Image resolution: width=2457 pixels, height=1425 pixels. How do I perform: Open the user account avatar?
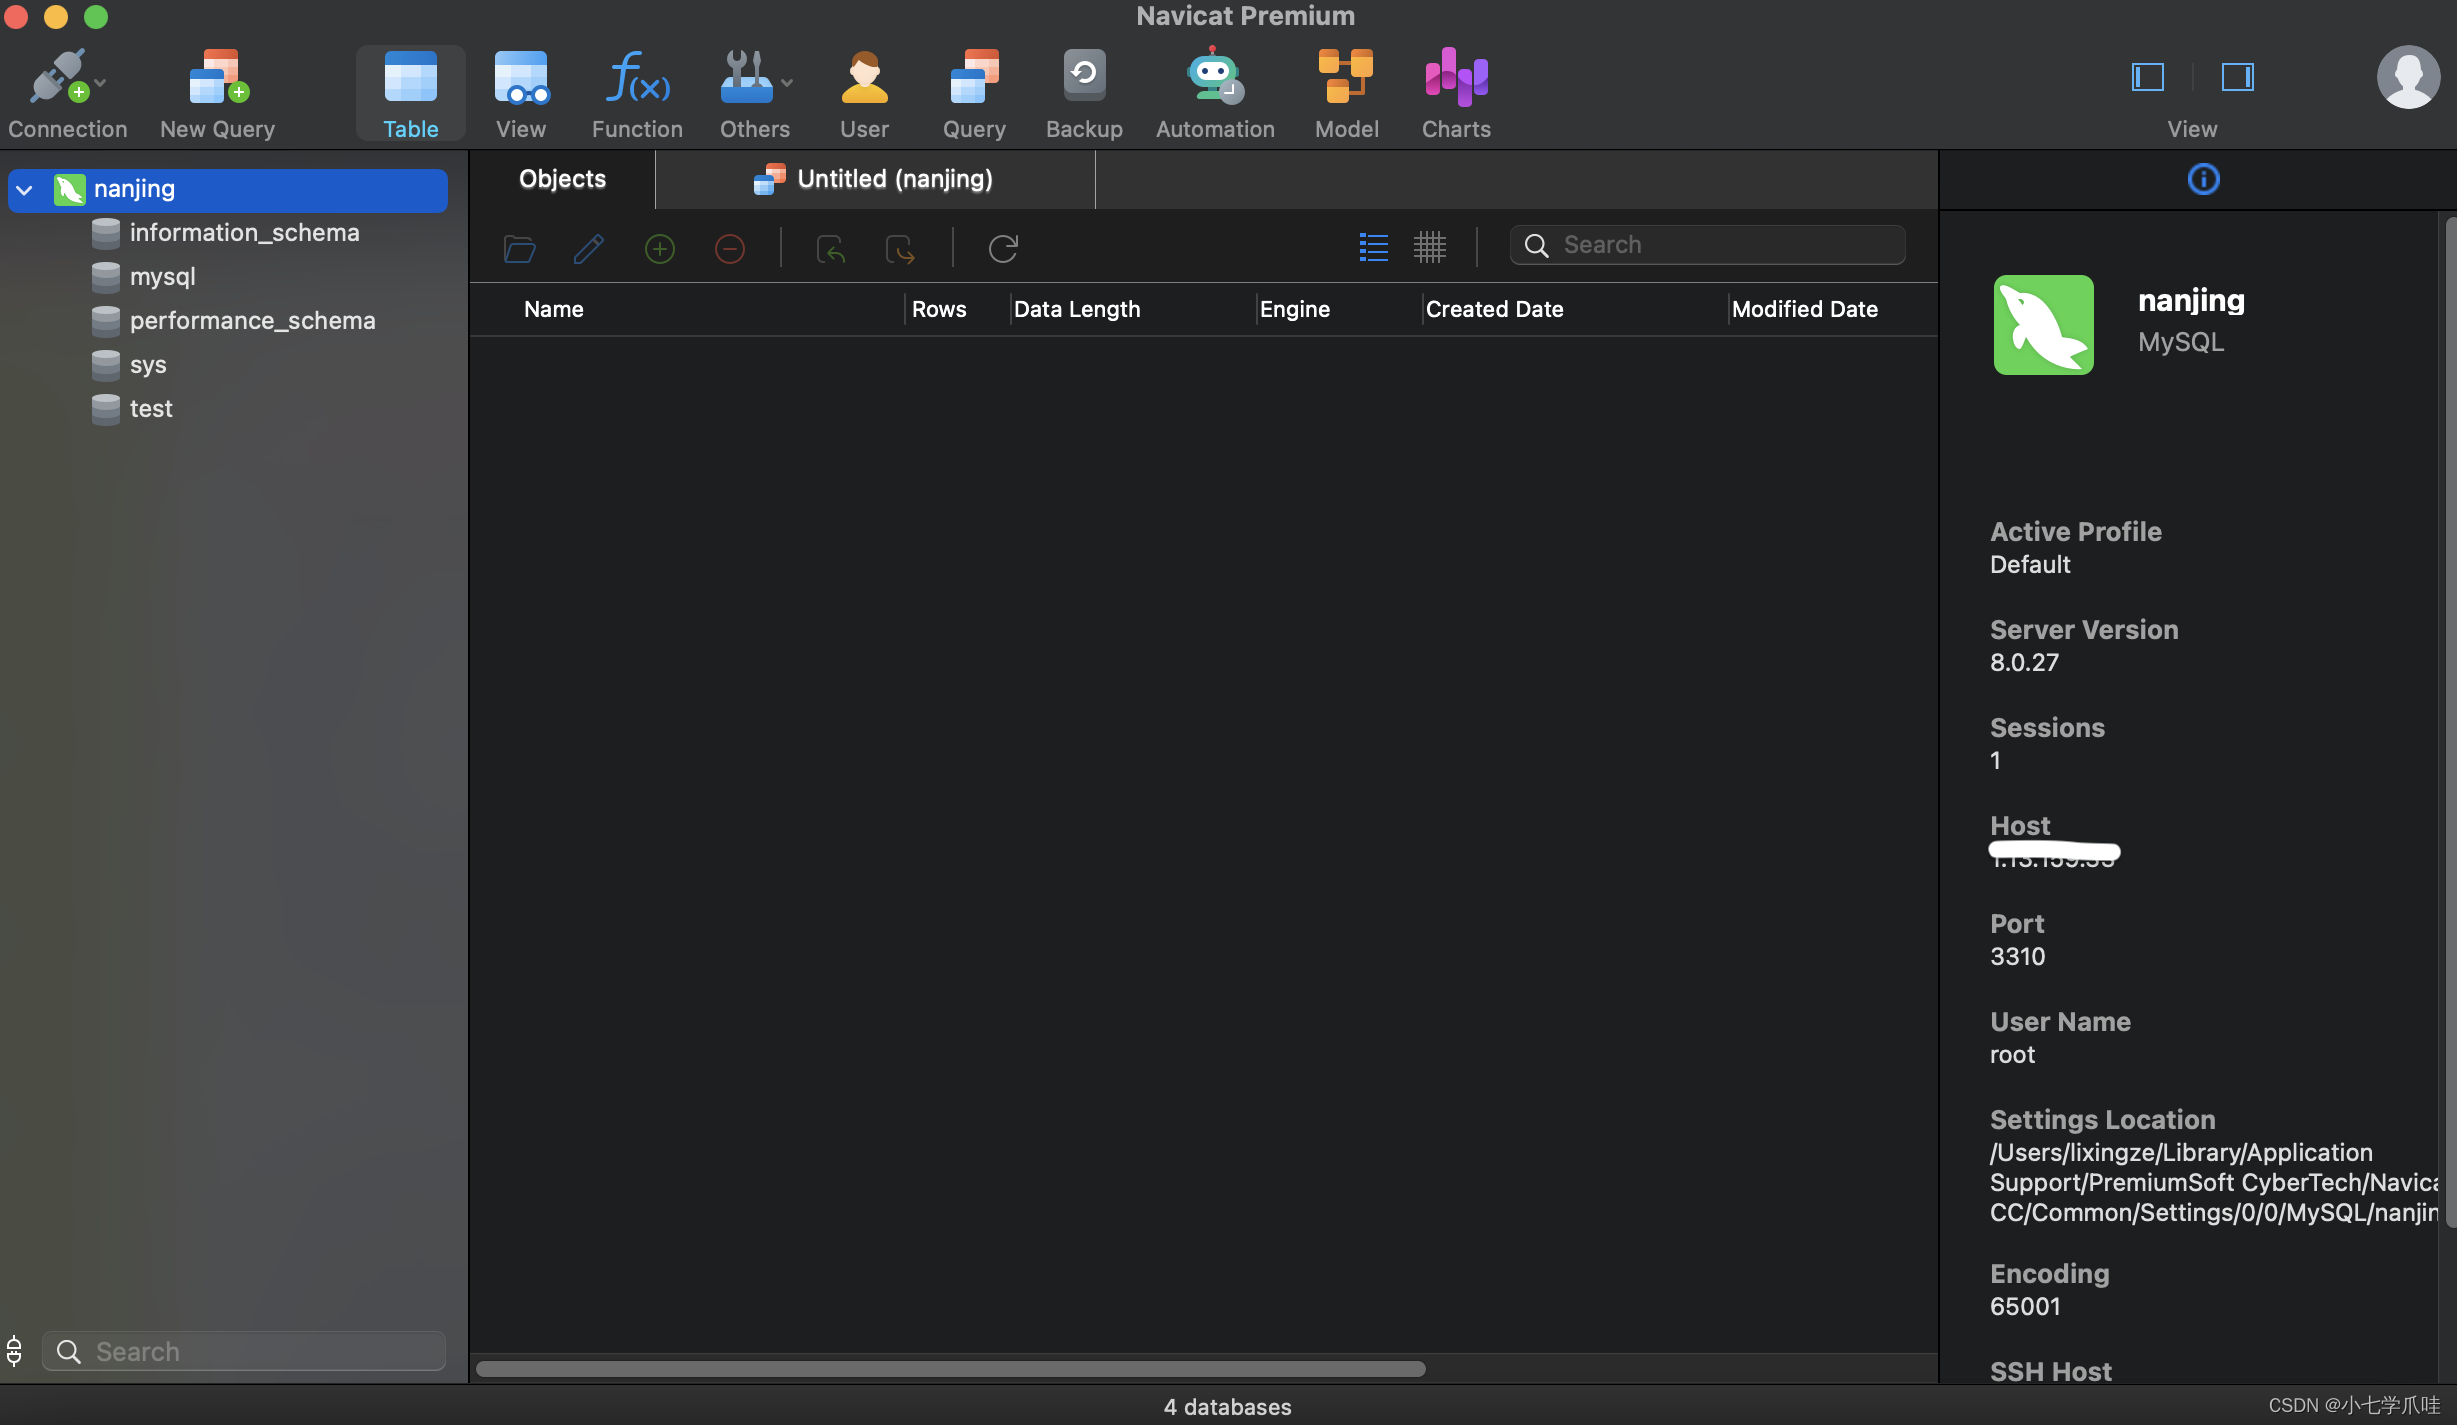tap(2408, 77)
